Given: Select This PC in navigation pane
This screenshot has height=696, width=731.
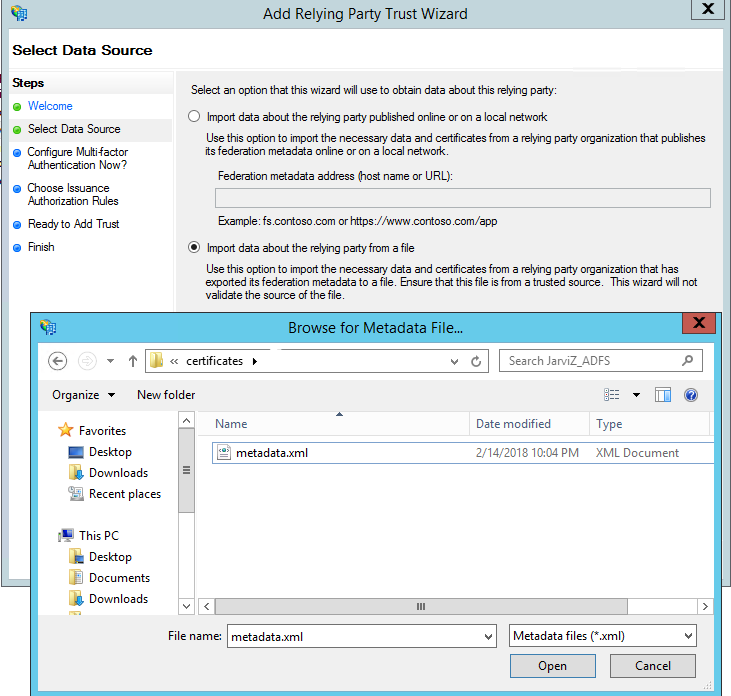Looking at the screenshot, I should click(x=99, y=536).
